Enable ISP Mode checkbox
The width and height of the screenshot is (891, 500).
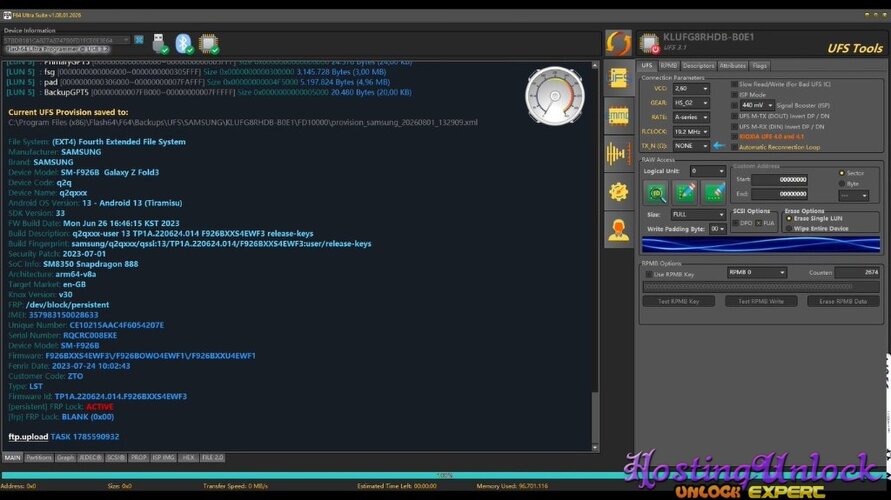tap(734, 95)
